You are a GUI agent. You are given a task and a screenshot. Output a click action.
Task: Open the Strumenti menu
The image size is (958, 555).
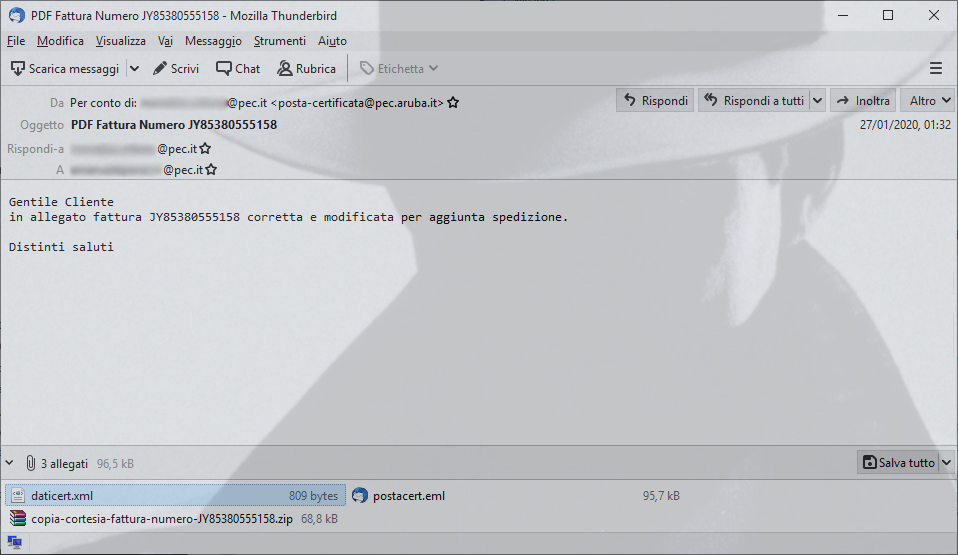click(x=280, y=41)
